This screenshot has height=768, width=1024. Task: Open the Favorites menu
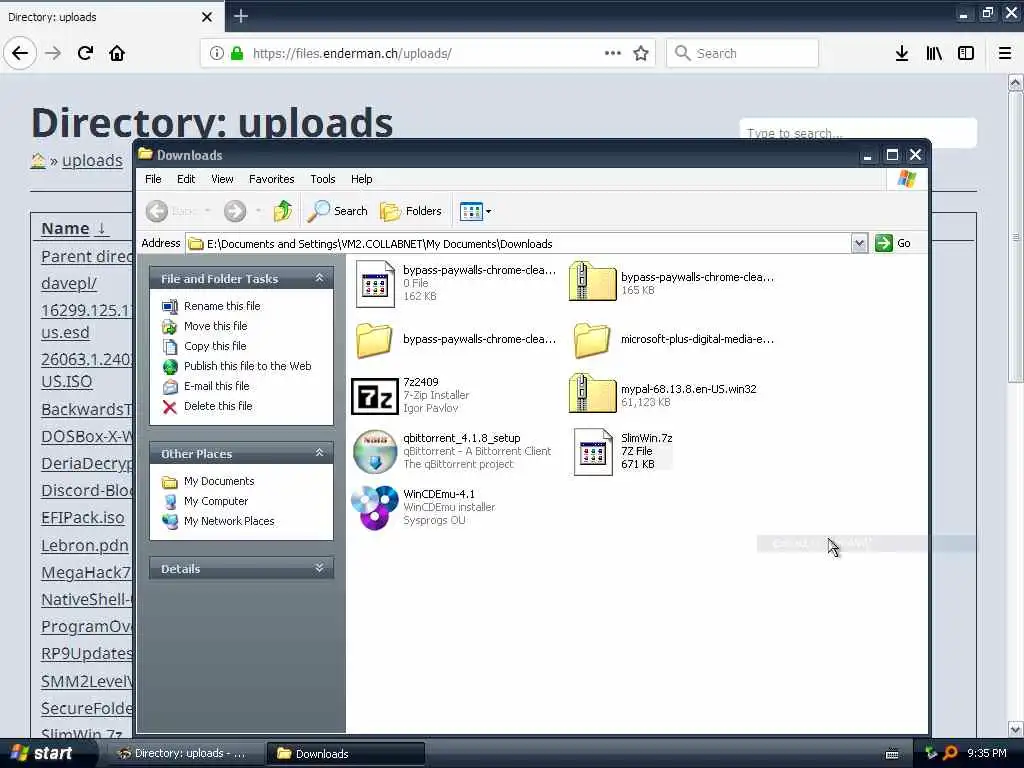(272, 179)
